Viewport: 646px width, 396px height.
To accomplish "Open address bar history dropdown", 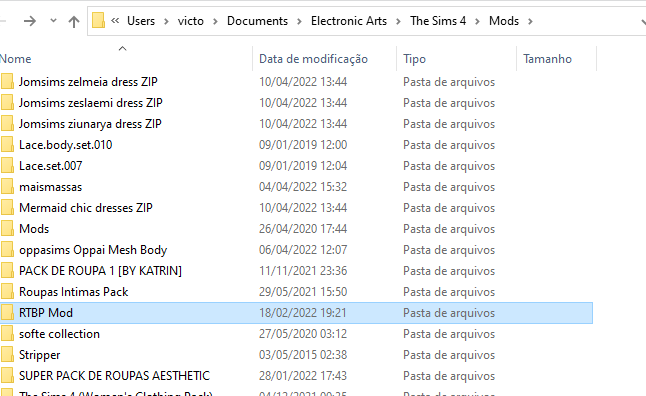I will tap(643, 21).
